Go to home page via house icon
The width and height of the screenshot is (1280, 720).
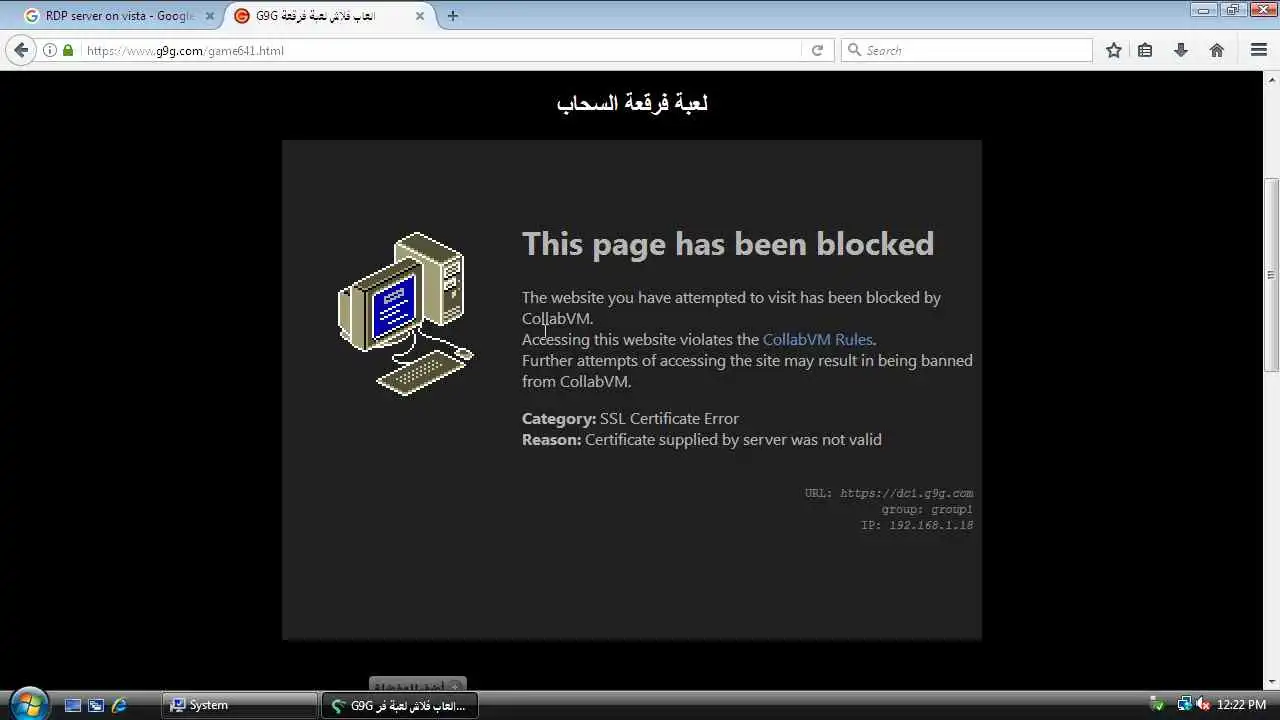[1217, 50]
